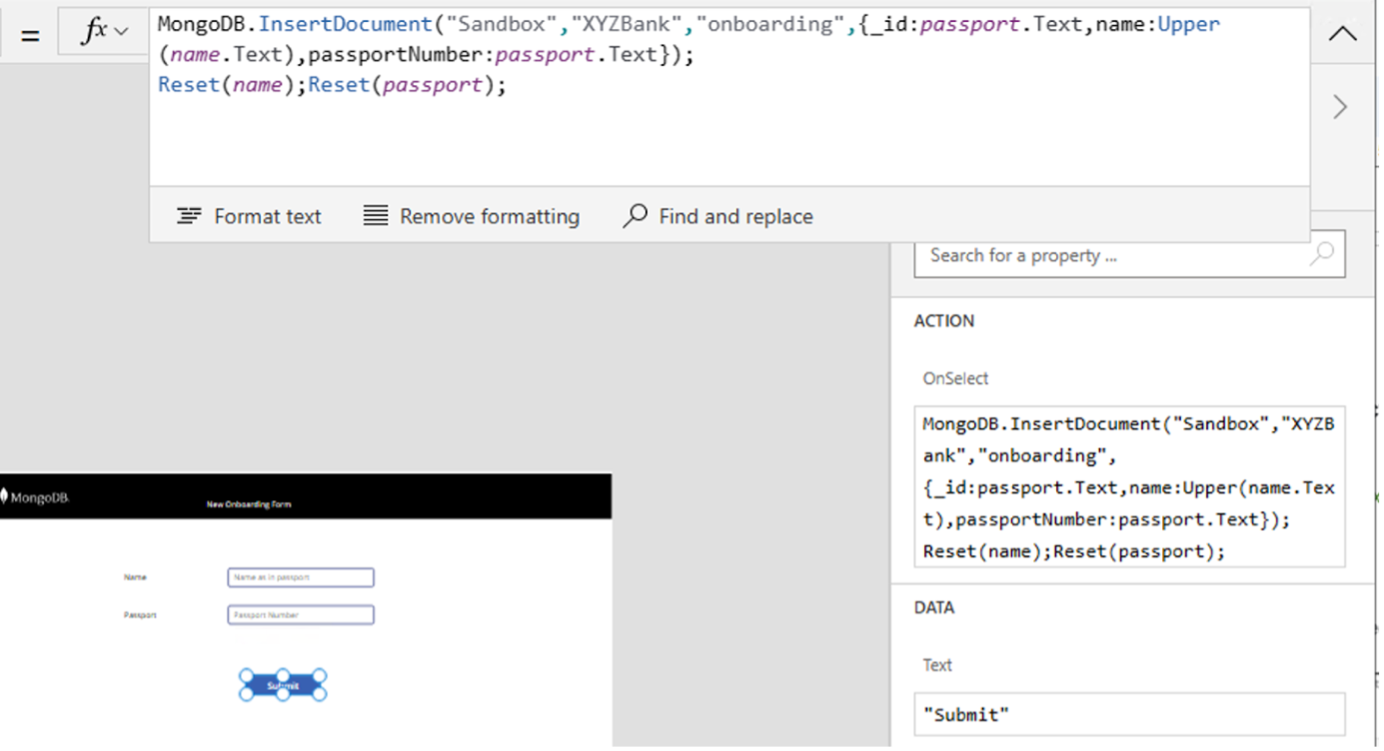The image size is (1384, 751).
Task: Collapse the formula bar with the up chevron
Action: [x=1342, y=32]
